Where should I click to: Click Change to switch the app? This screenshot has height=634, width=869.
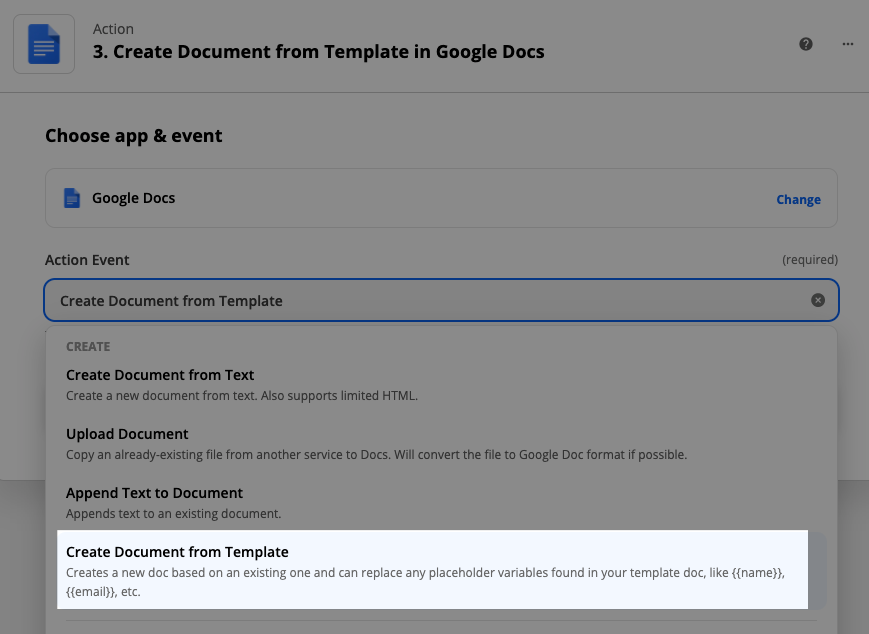798,200
